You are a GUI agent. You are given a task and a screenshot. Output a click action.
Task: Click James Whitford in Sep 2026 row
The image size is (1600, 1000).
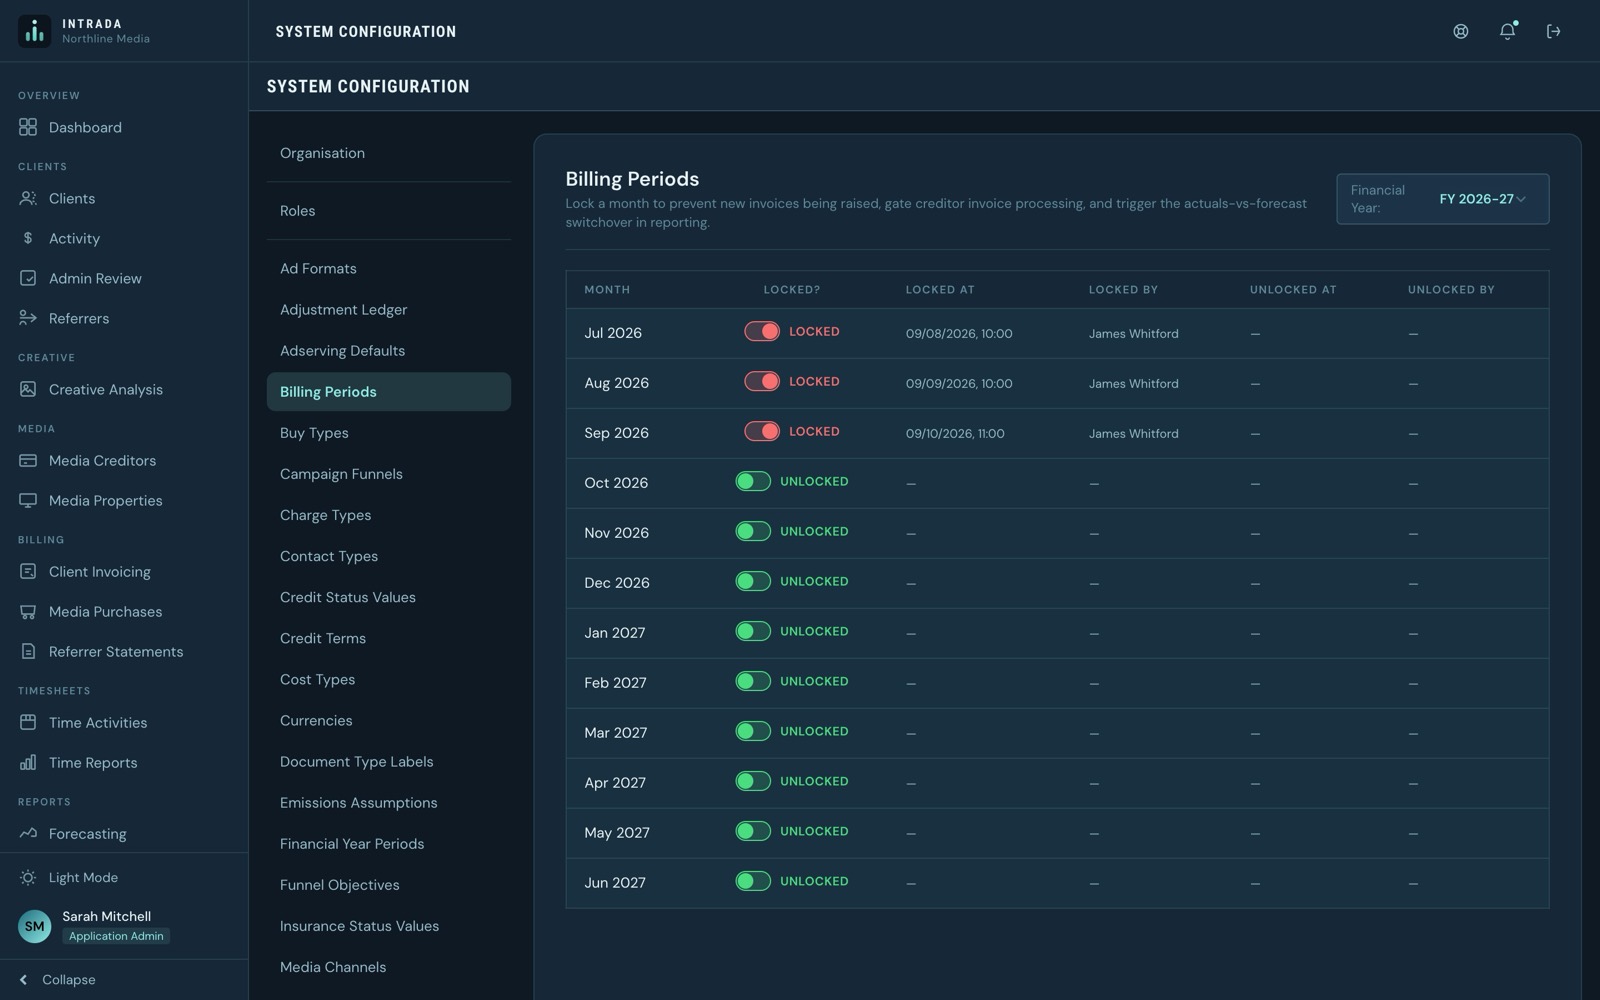(x=1133, y=433)
